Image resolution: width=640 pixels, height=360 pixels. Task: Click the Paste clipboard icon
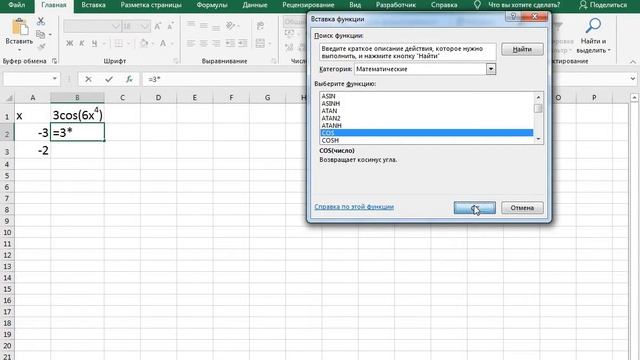tap(19, 27)
